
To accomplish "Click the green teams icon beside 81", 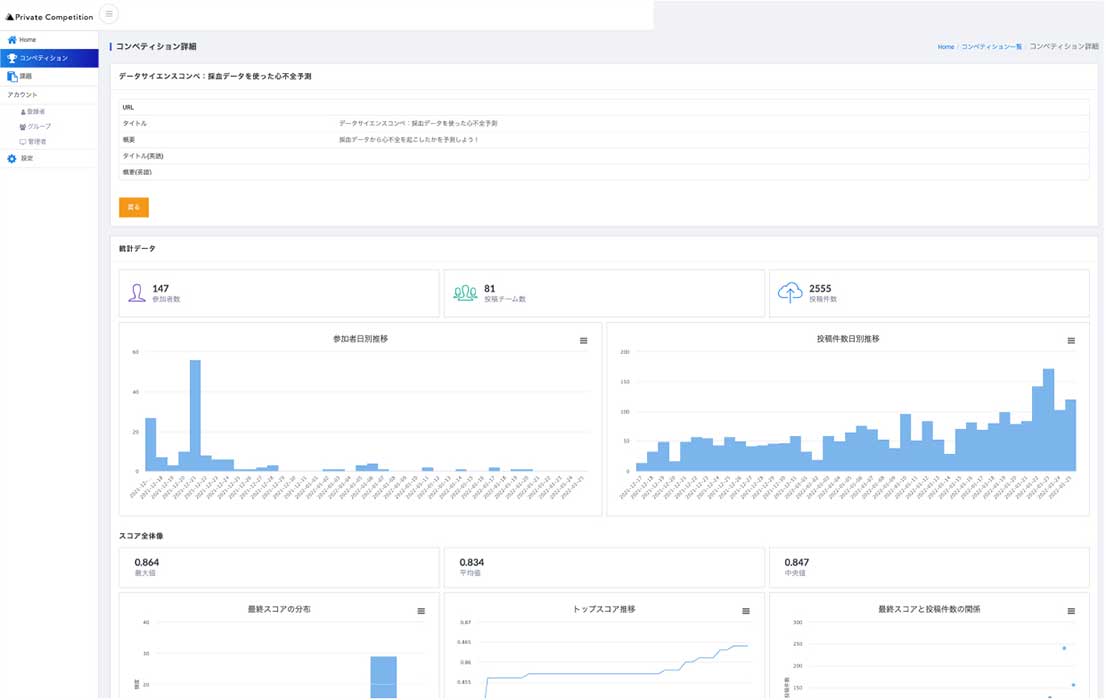I will [x=465, y=293].
